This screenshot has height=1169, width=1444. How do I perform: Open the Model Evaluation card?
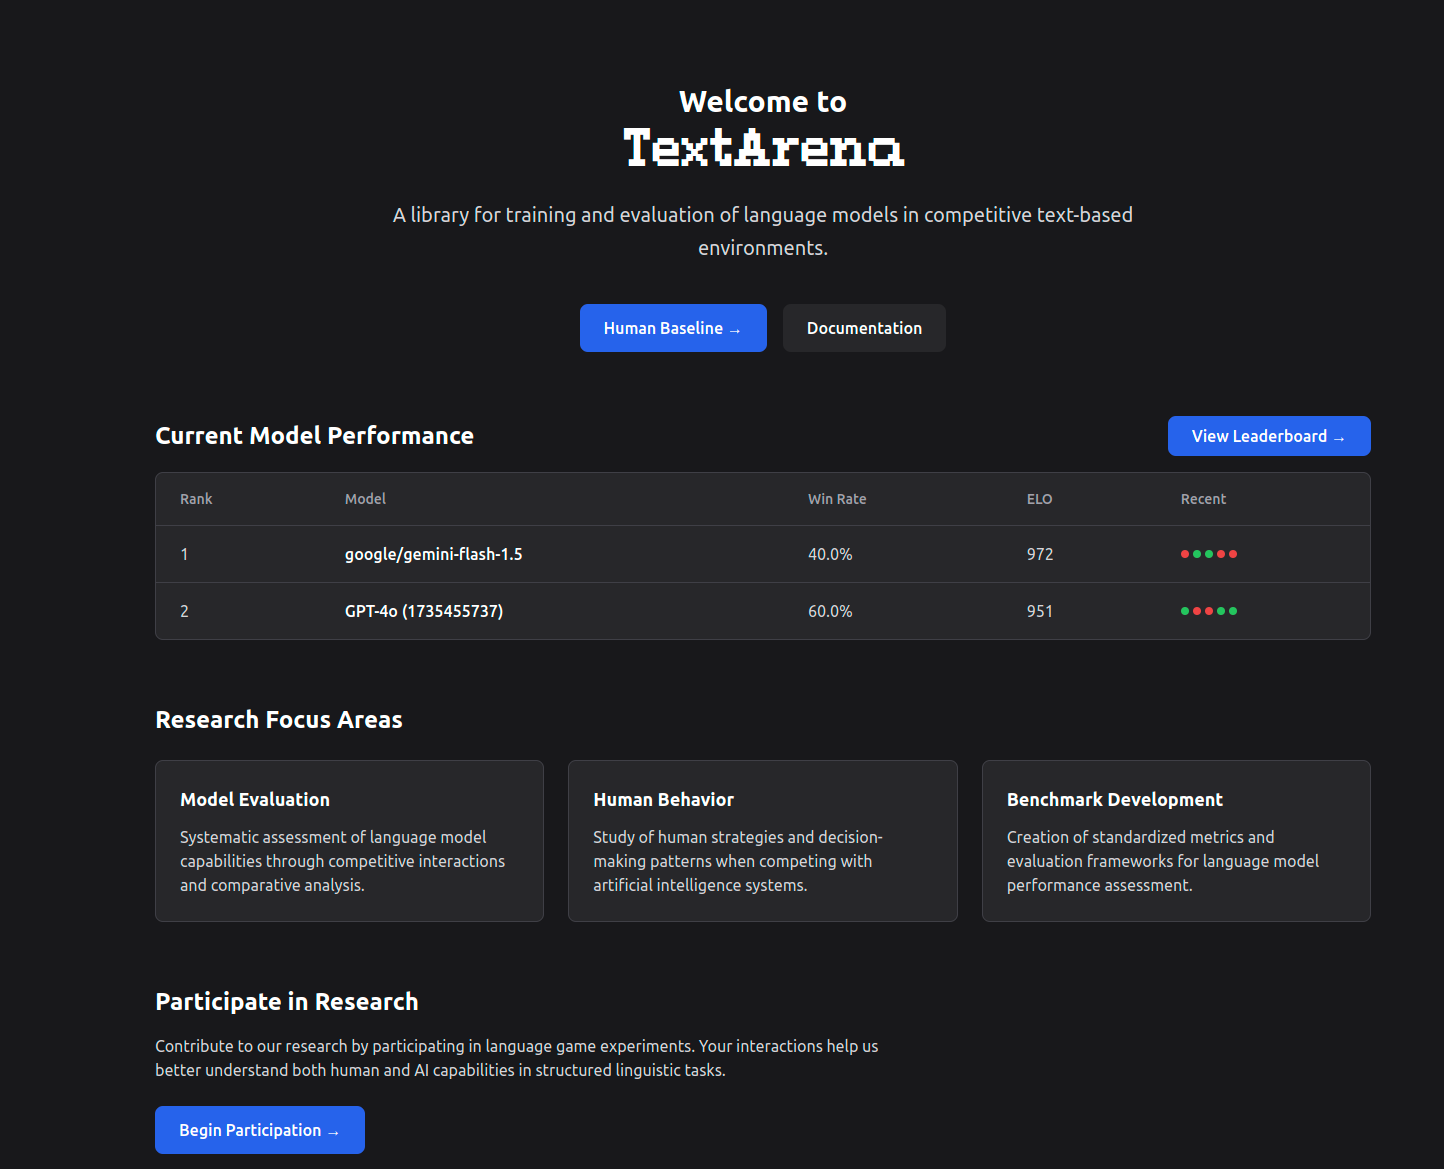[349, 840]
